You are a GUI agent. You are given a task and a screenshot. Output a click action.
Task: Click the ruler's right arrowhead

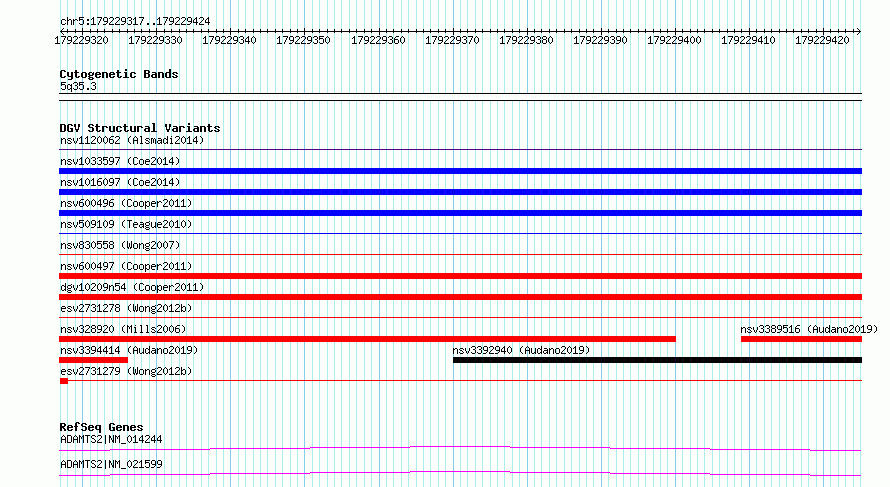coord(859,31)
